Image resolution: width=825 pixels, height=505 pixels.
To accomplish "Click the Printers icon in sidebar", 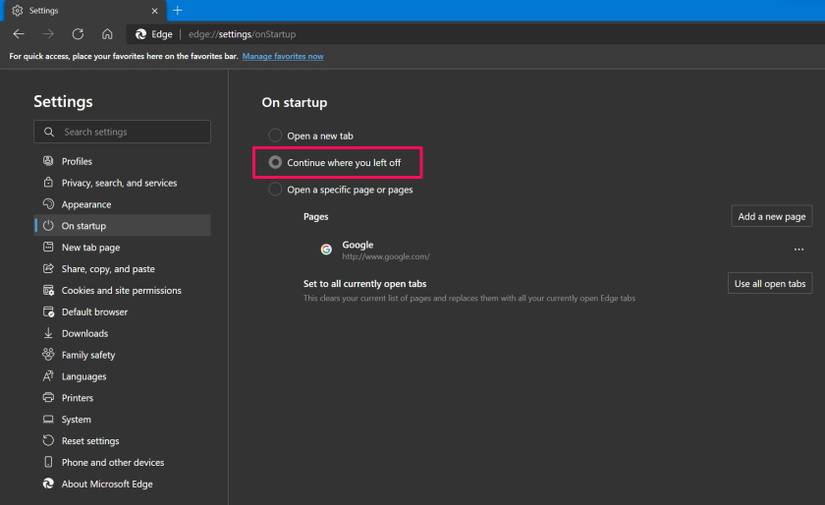I will 48,398.
